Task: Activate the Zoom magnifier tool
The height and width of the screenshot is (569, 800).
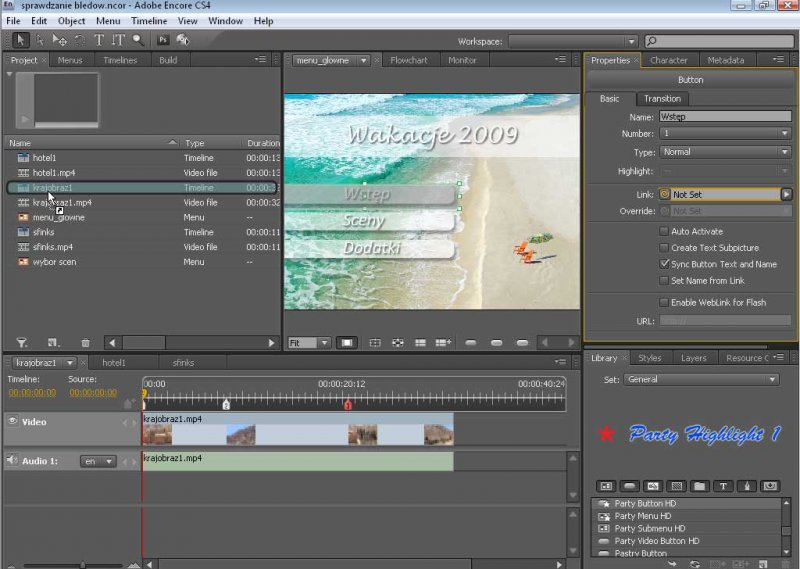Action: point(139,40)
